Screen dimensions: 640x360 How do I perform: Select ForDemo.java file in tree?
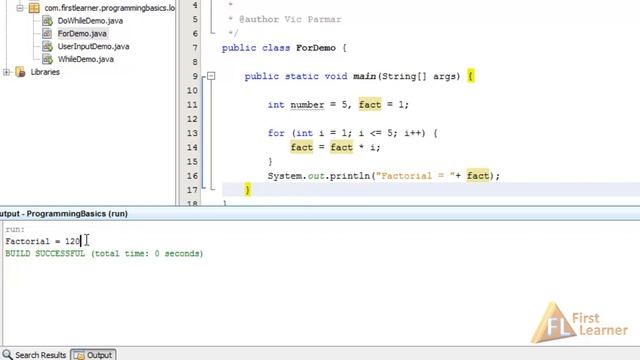(82, 33)
